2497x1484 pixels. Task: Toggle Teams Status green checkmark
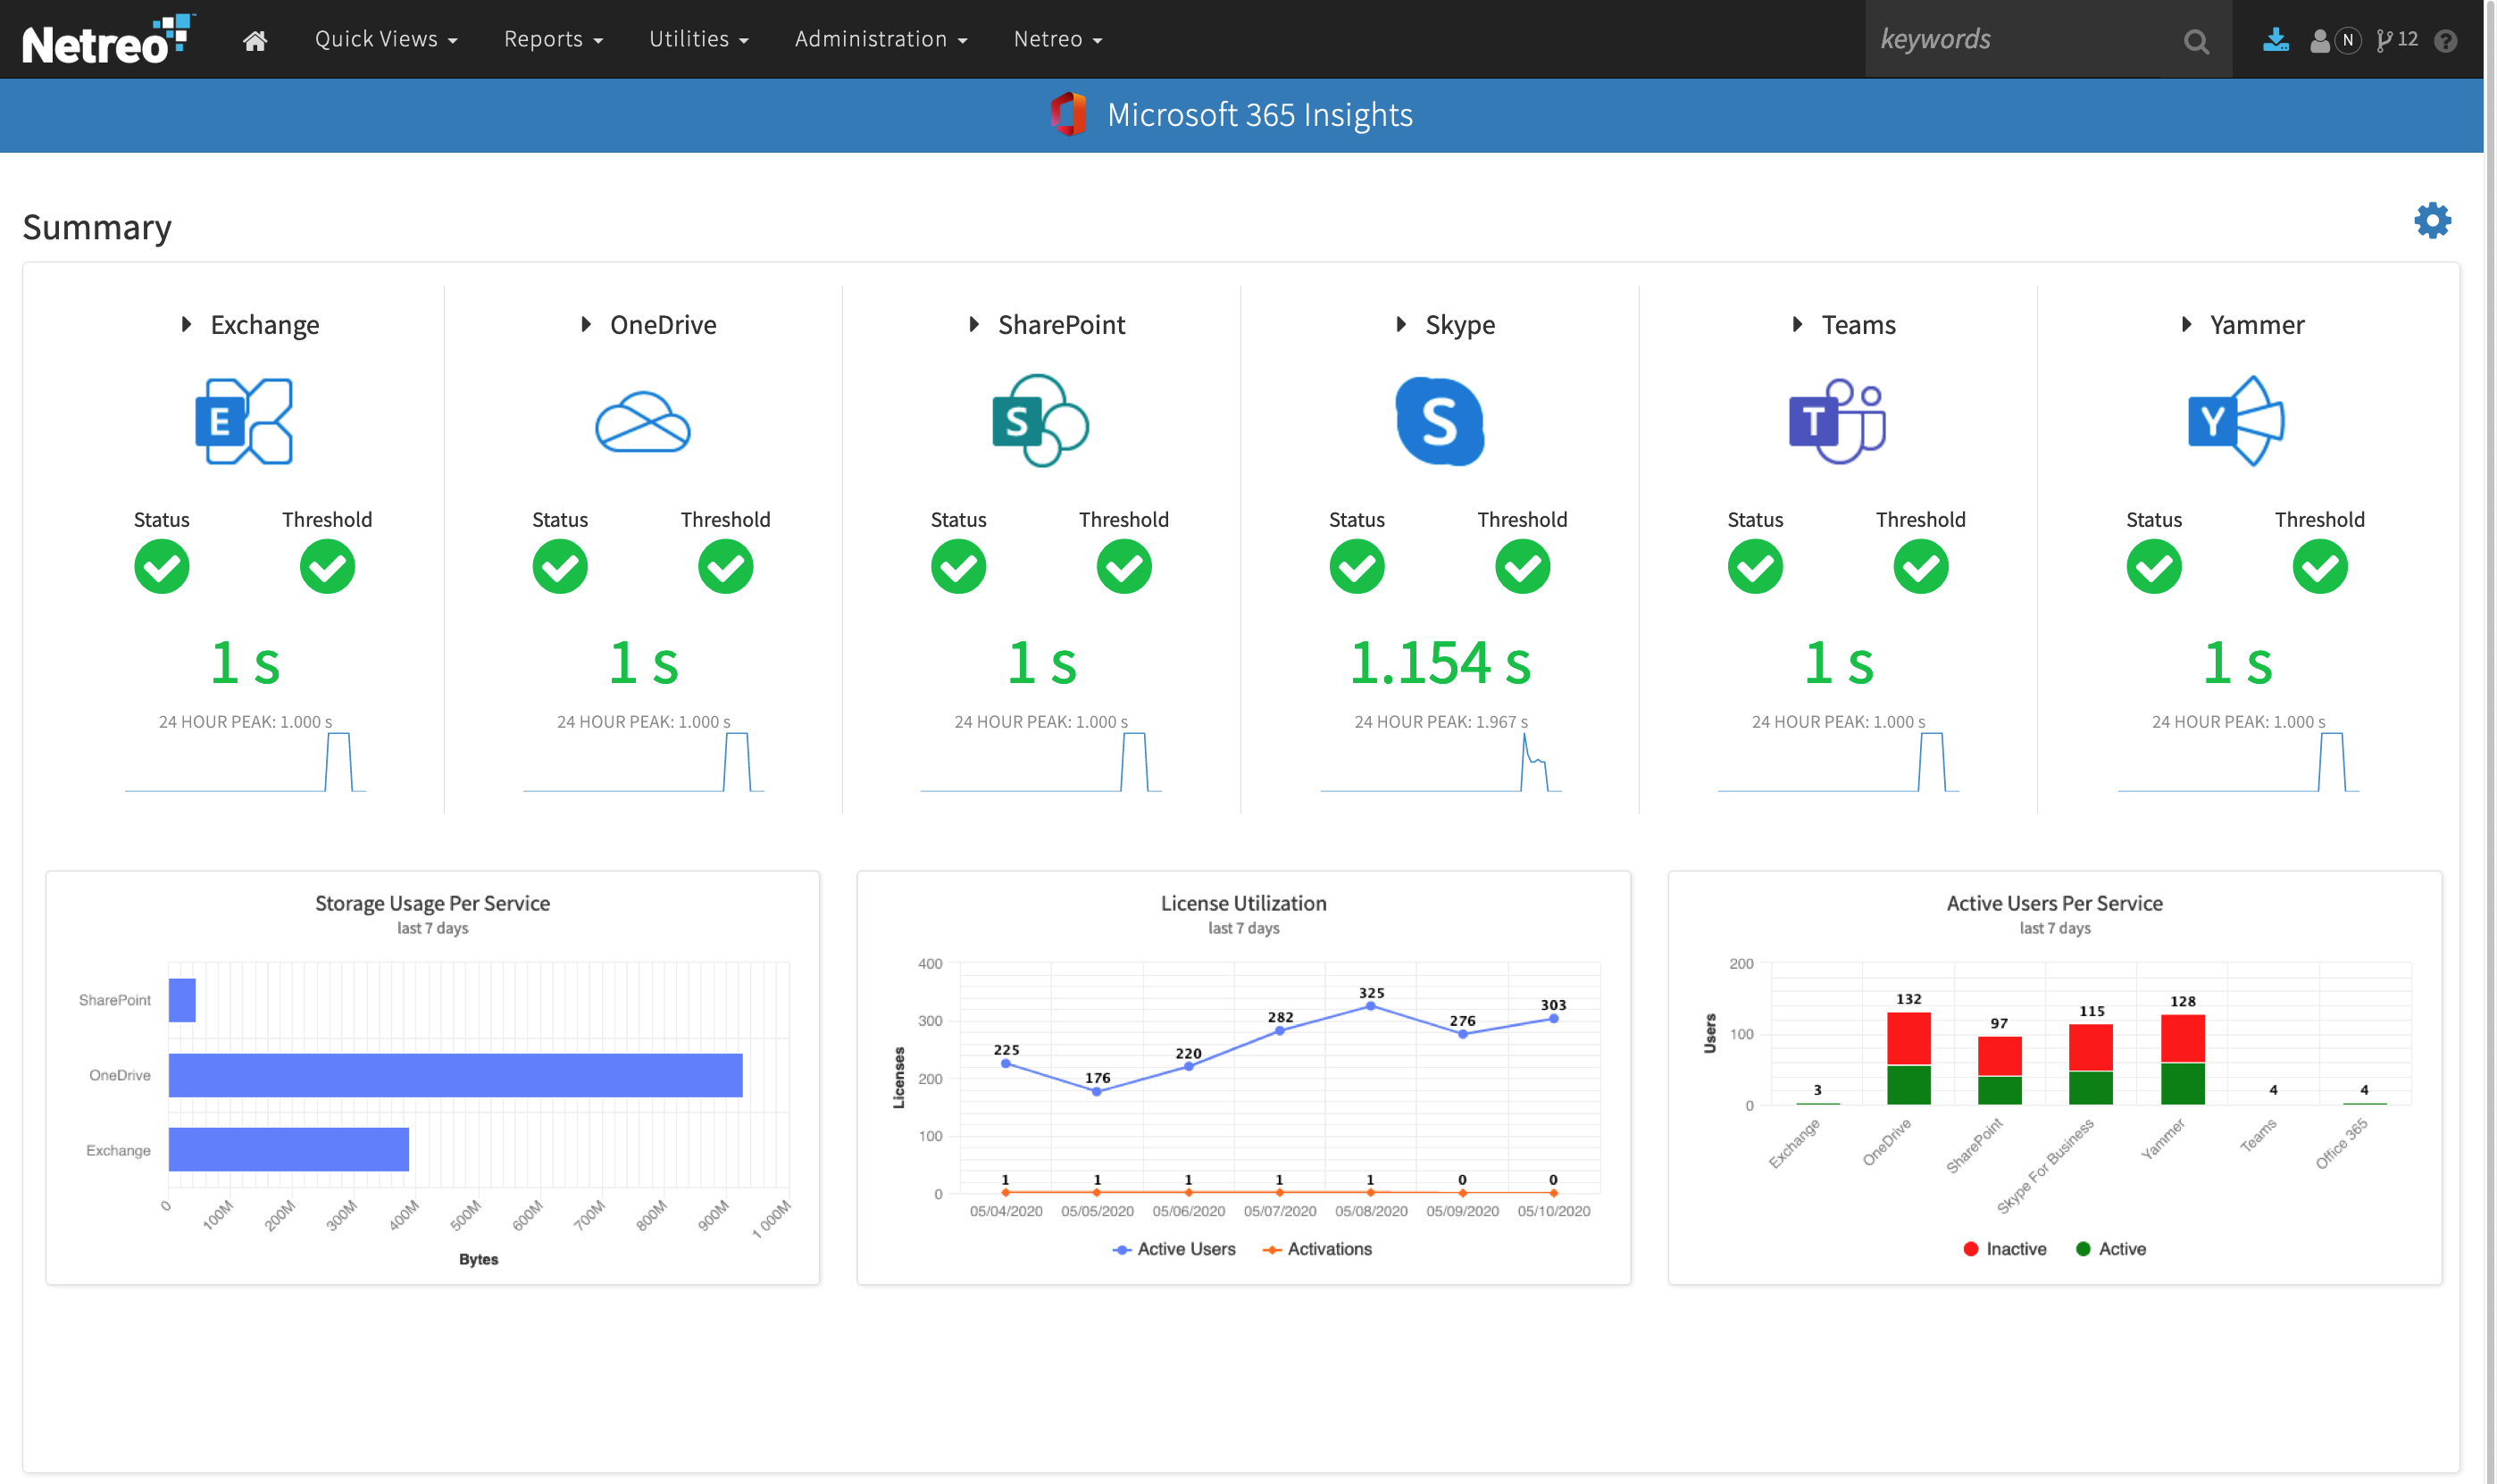pyautogui.click(x=1757, y=571)
